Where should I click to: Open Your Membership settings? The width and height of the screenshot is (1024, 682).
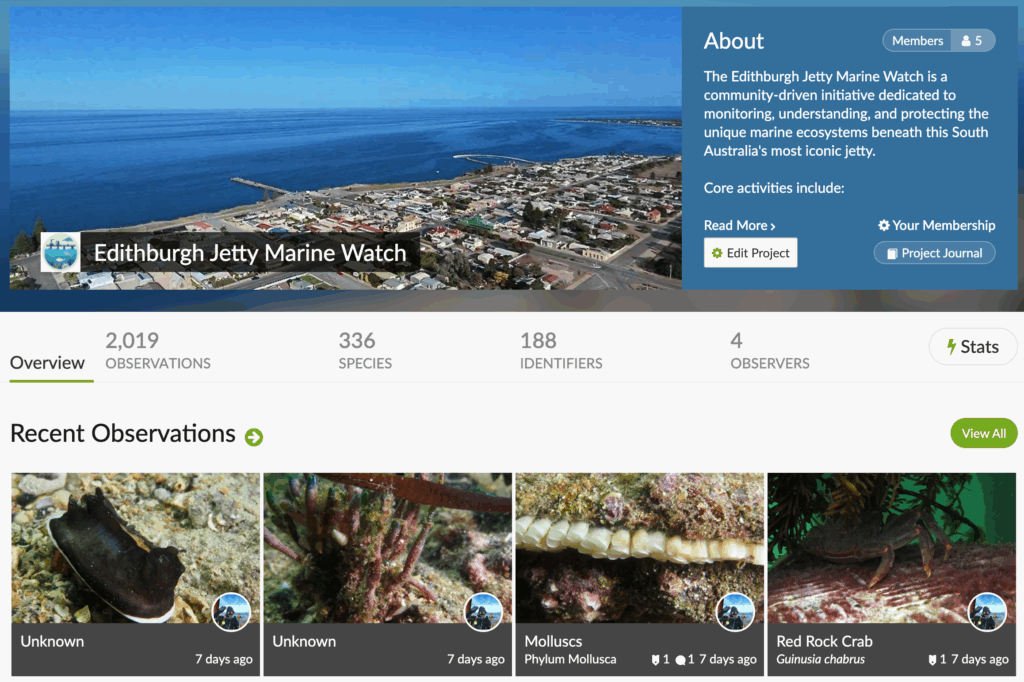[936, 226]
